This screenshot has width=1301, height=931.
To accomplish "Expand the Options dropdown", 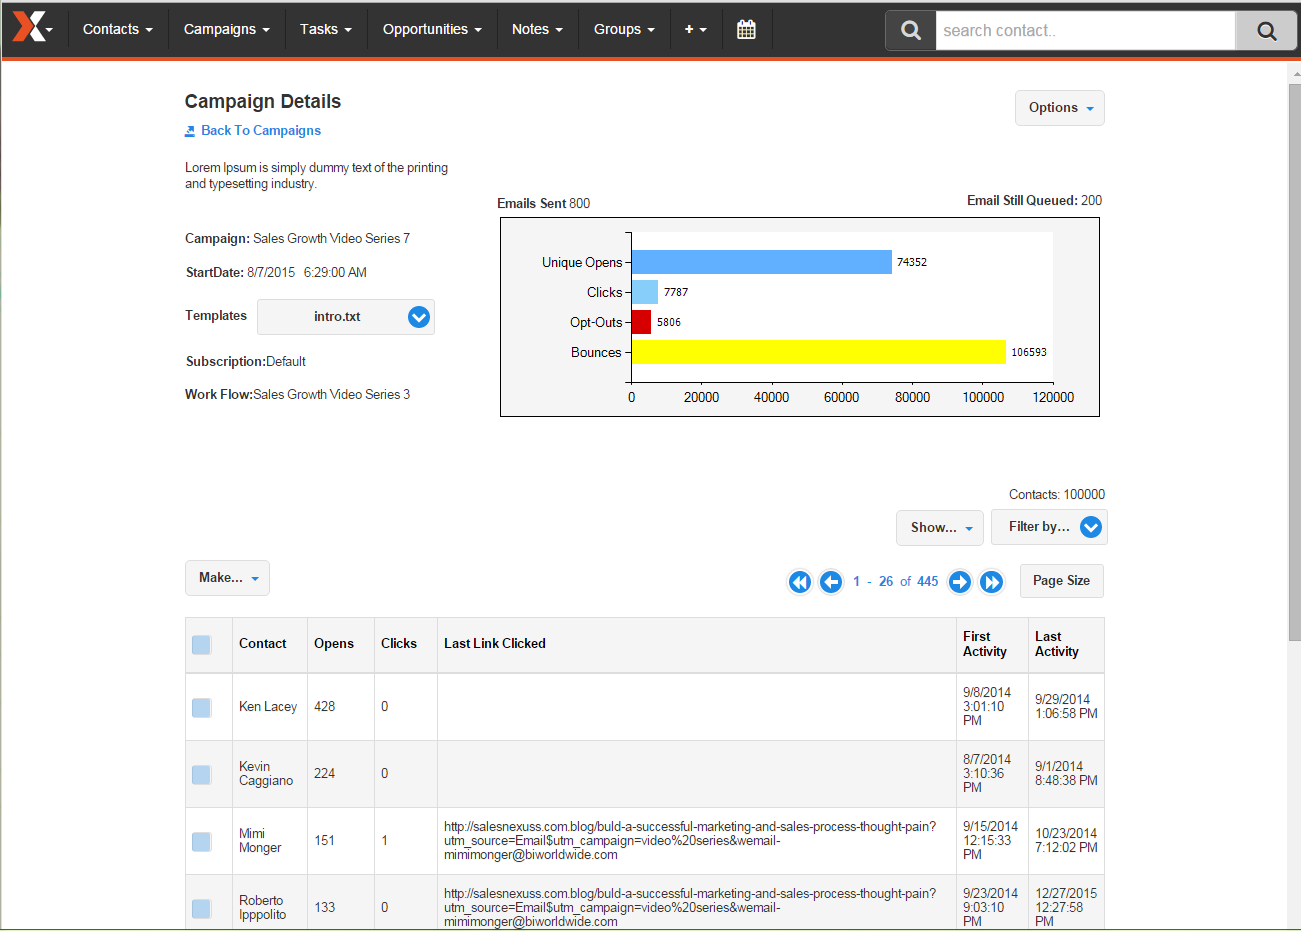I will pos(1060,108).
